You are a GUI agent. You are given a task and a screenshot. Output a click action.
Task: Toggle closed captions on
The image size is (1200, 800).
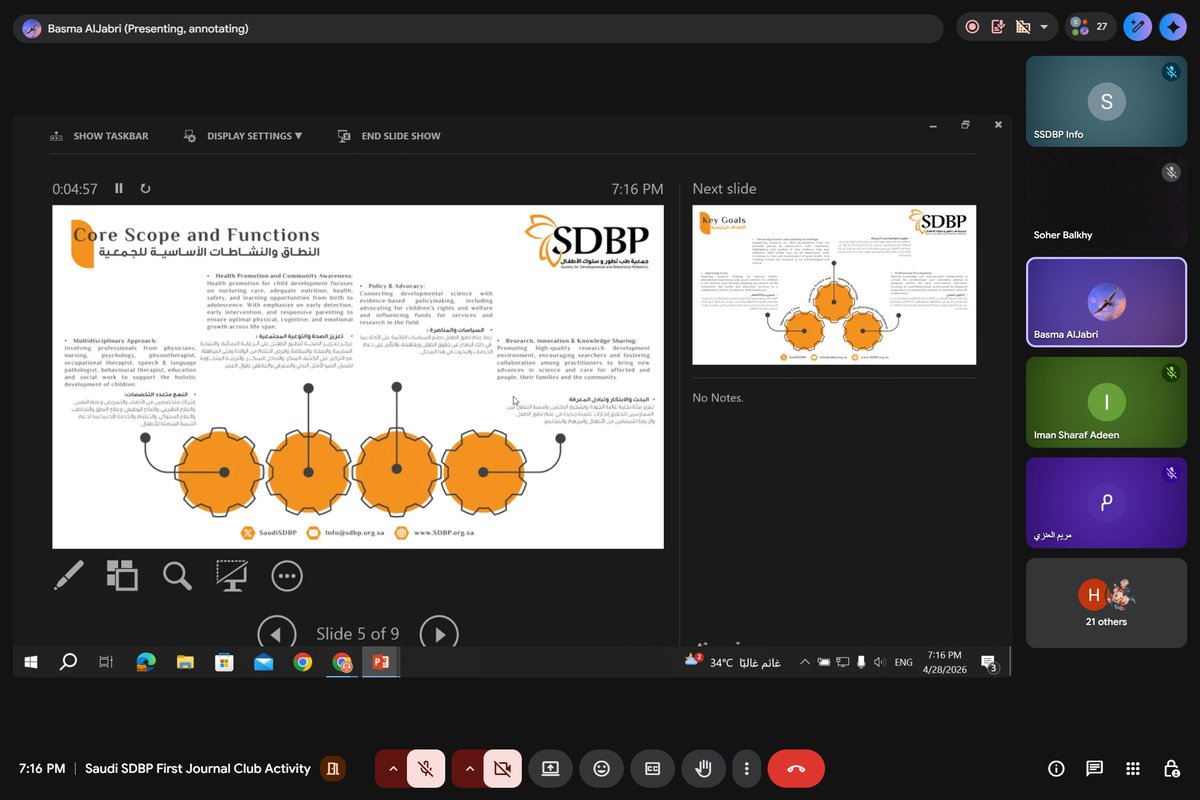652,768
